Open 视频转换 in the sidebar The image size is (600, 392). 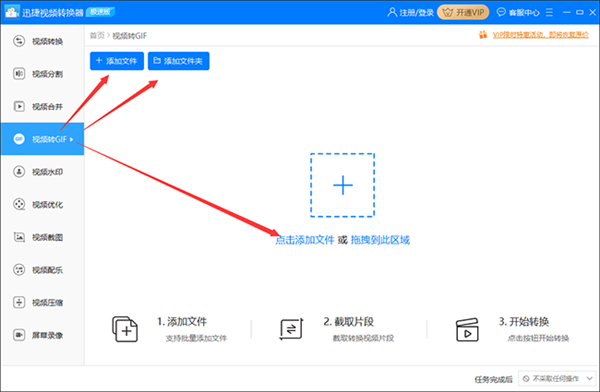(x=42, y=41)
